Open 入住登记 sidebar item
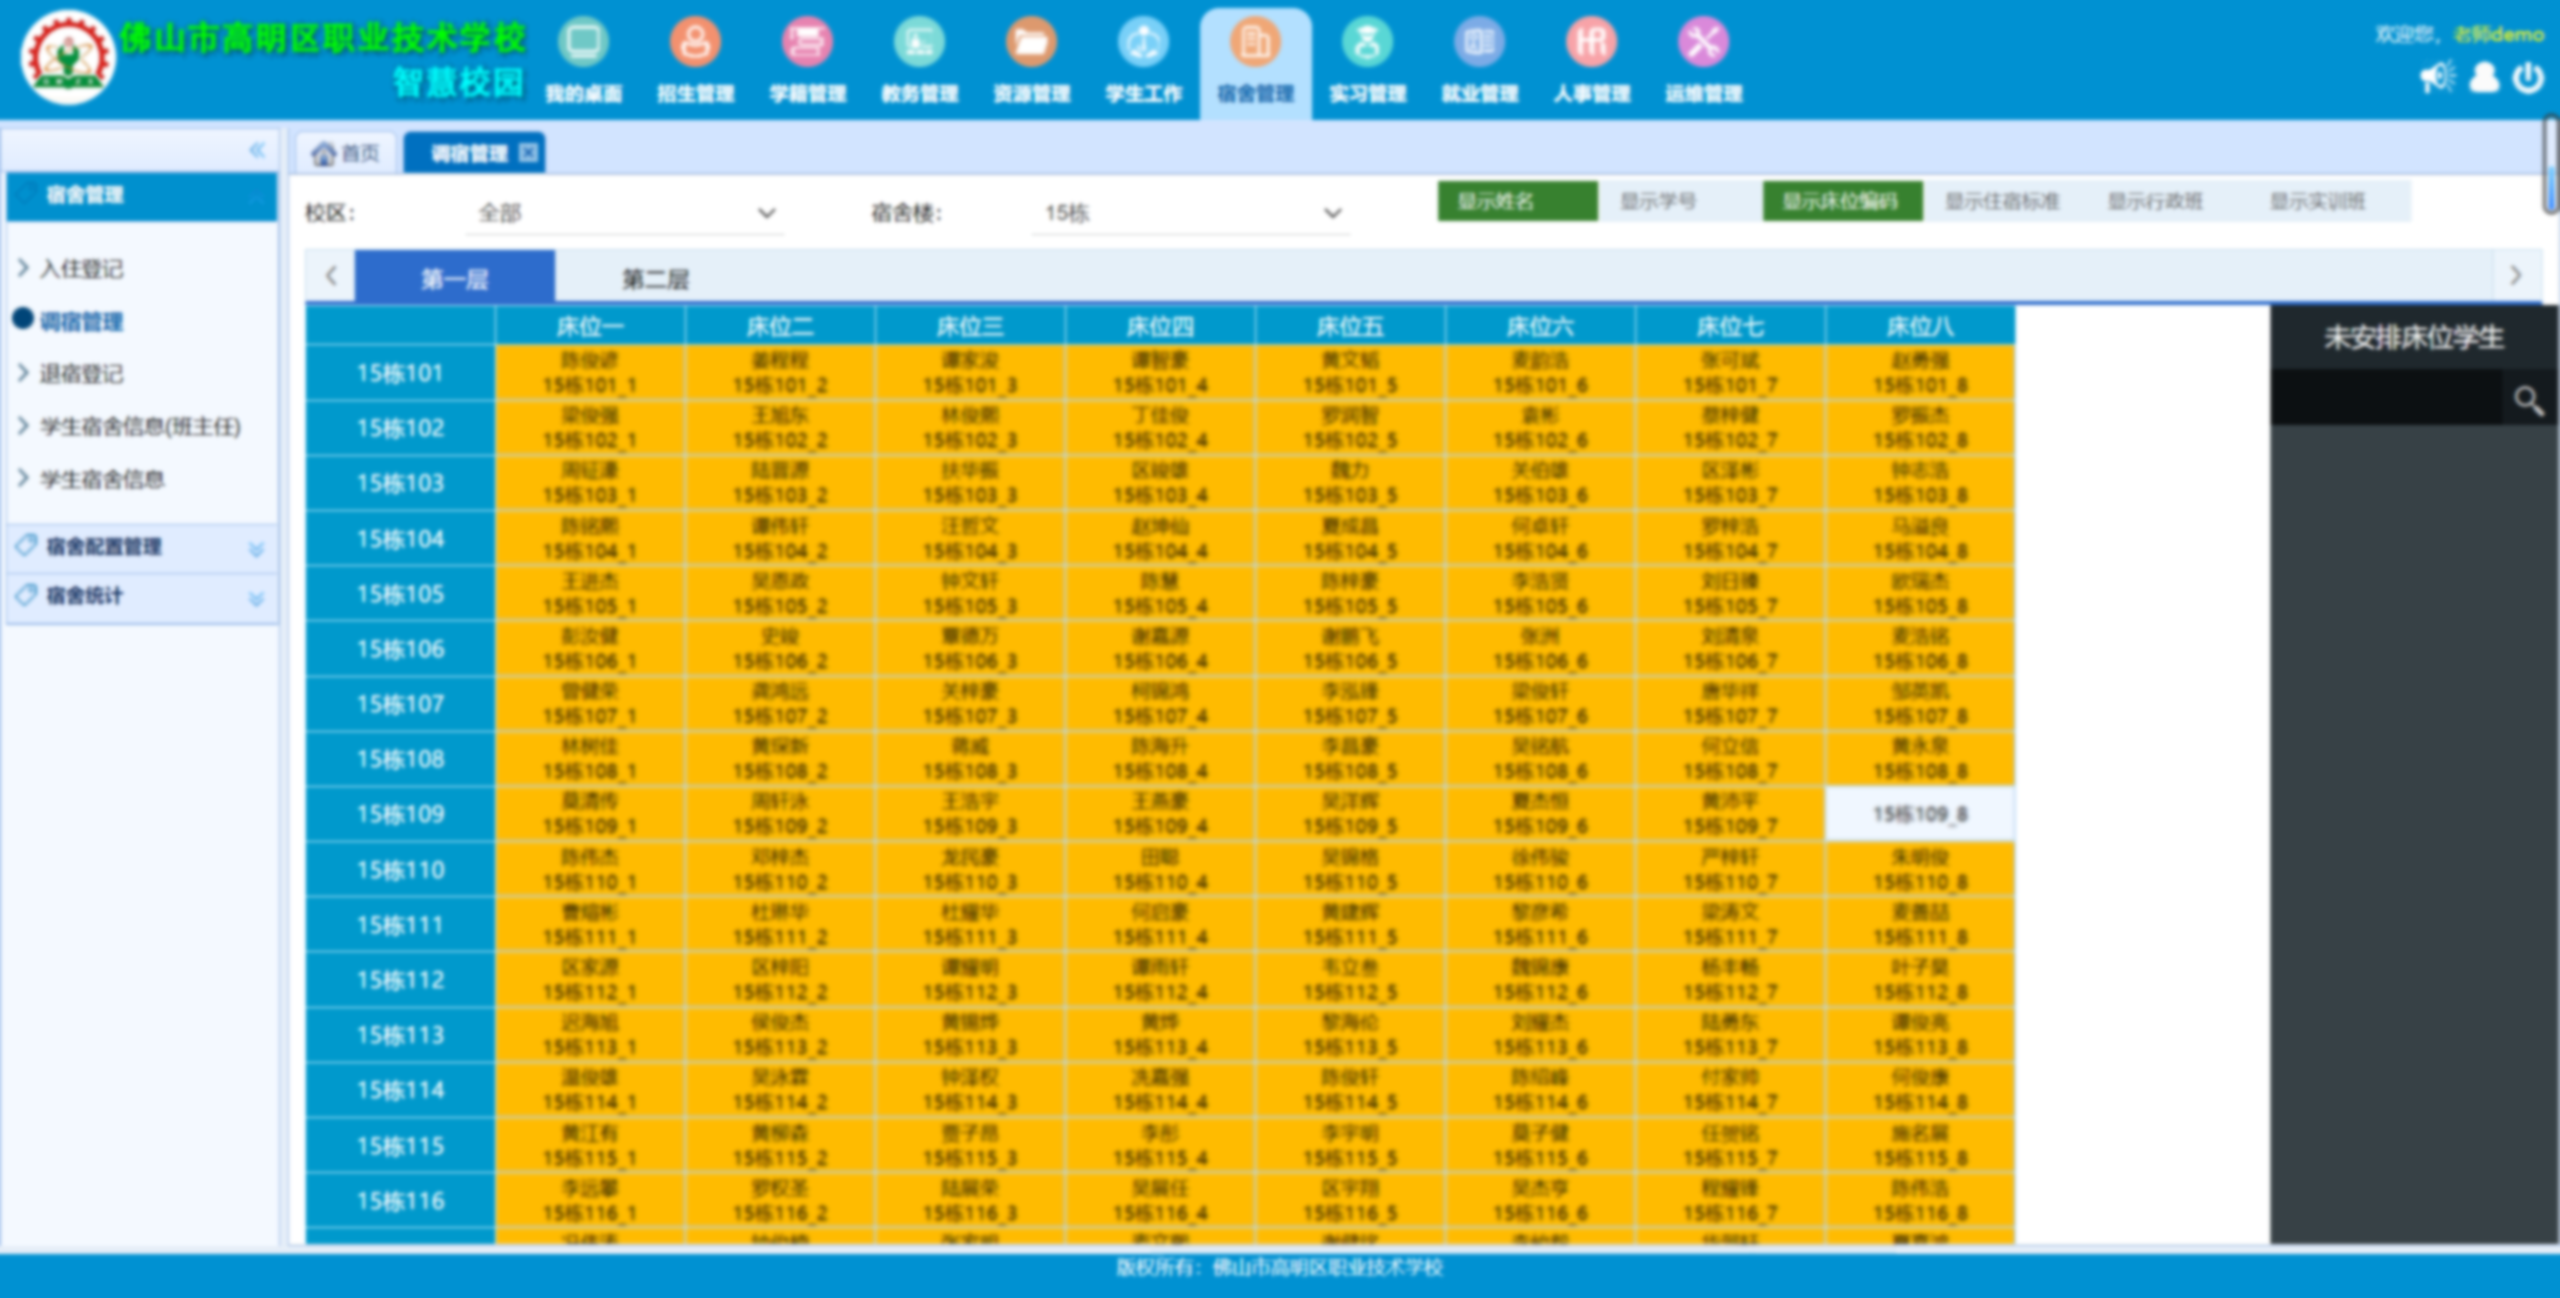Image resolution: width=2560 pixels, height=1298 pixels. click(x=82, y=268)
